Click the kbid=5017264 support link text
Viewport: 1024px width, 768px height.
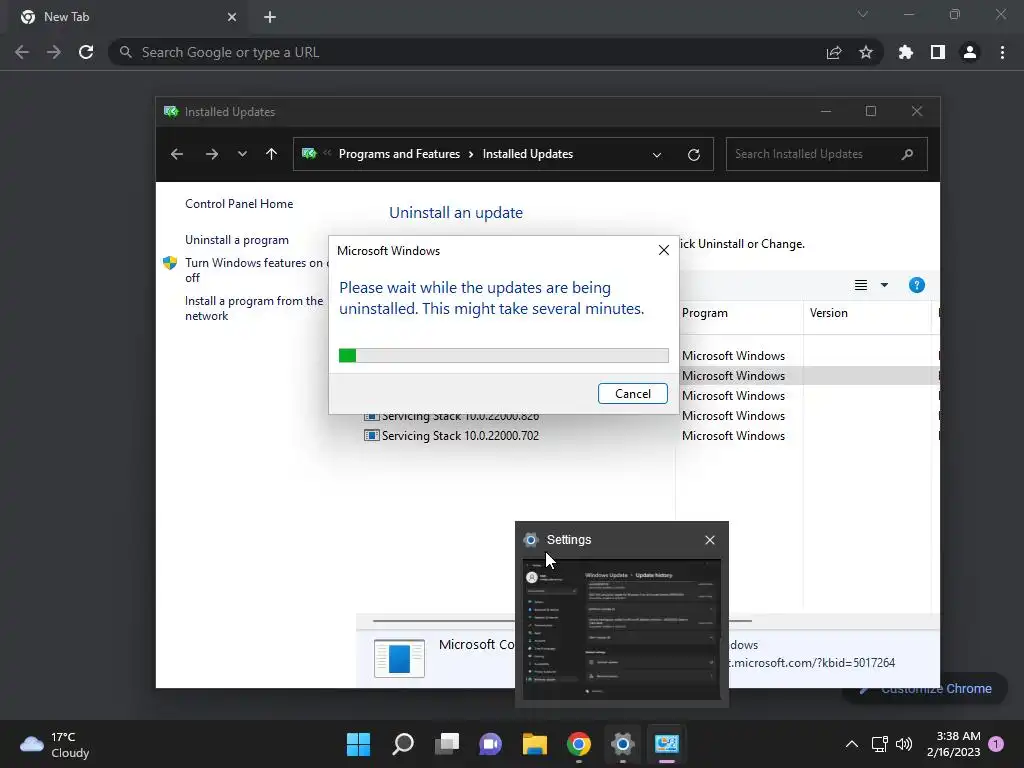(812, 663)
